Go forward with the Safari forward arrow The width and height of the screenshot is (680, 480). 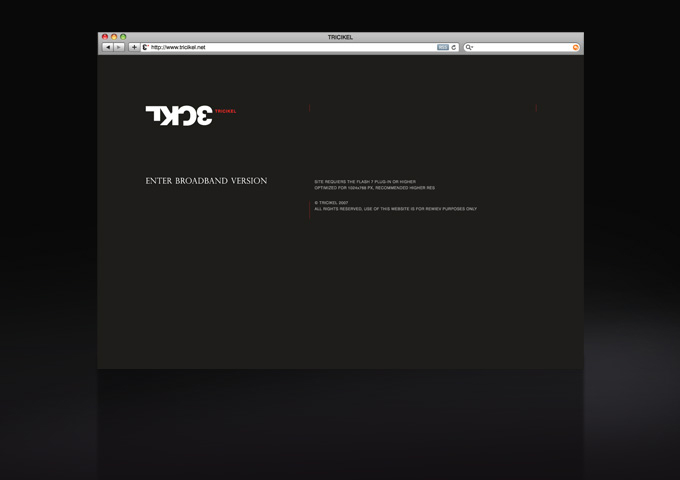coord(119,47)
